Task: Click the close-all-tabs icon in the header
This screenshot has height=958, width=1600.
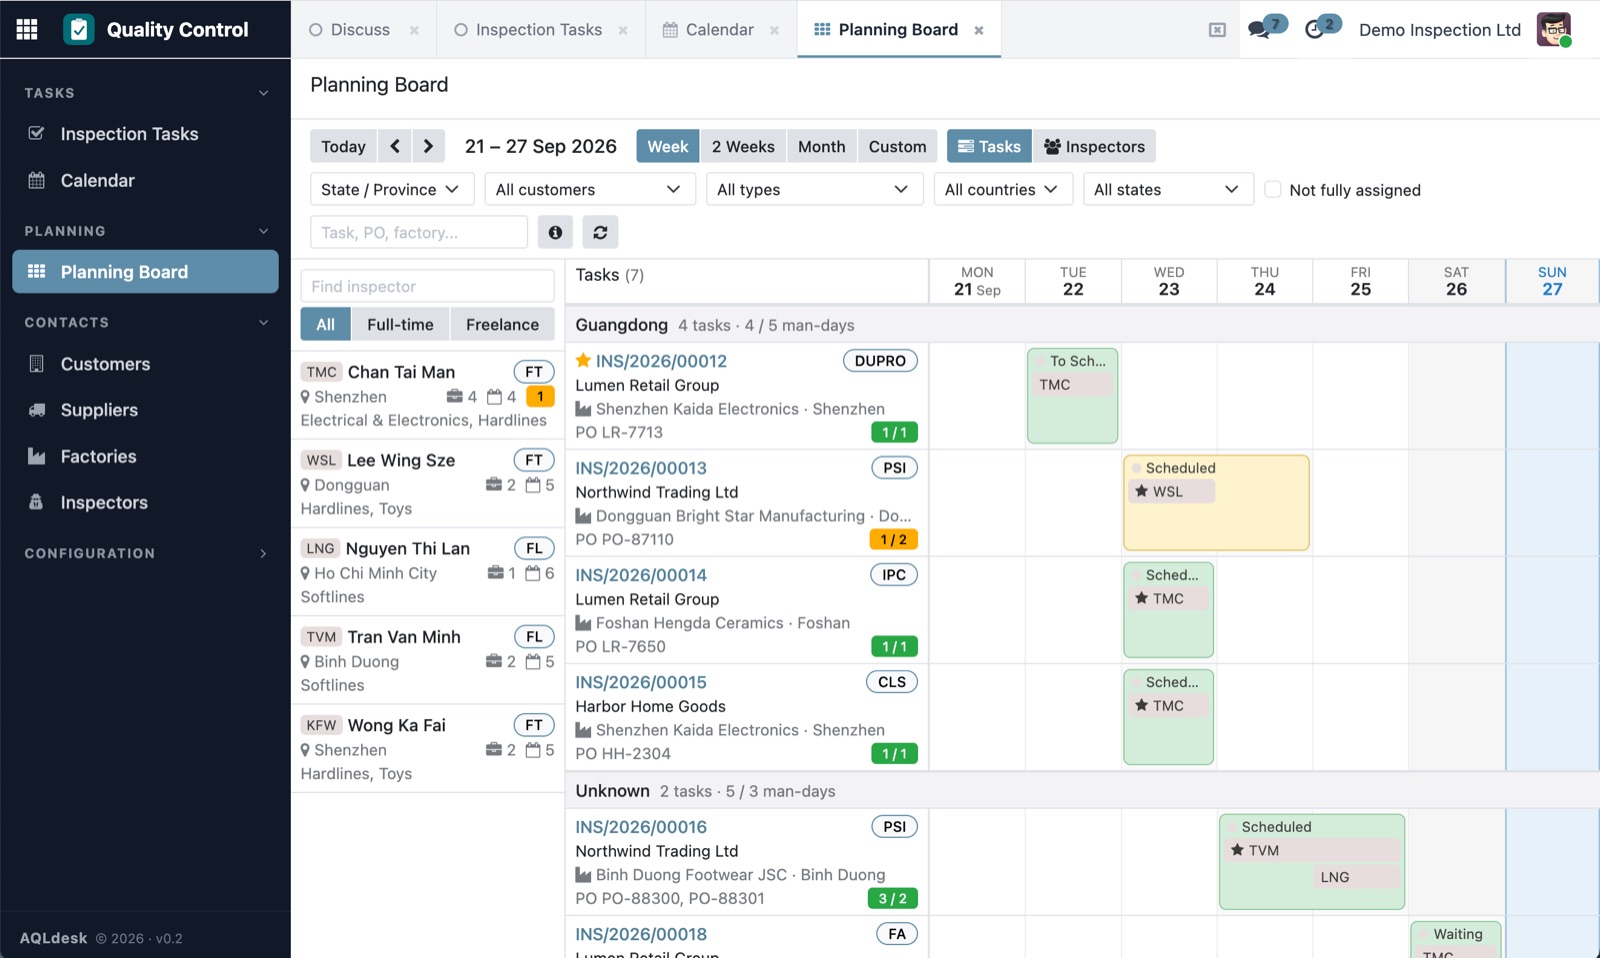Action: click(x=1217, y=30)
